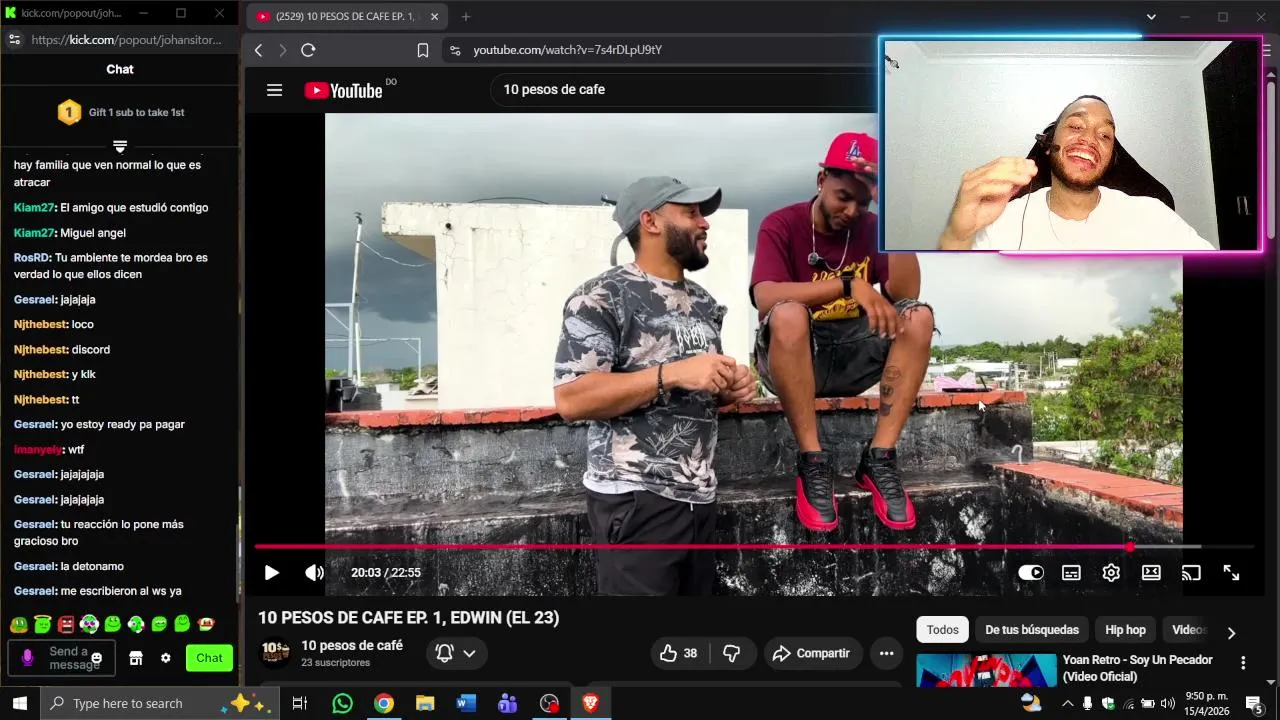The height and width of the screenshot is (720, 1280).
Task: Select the De tus búsquedas chip
Action: pos(1032,630)
